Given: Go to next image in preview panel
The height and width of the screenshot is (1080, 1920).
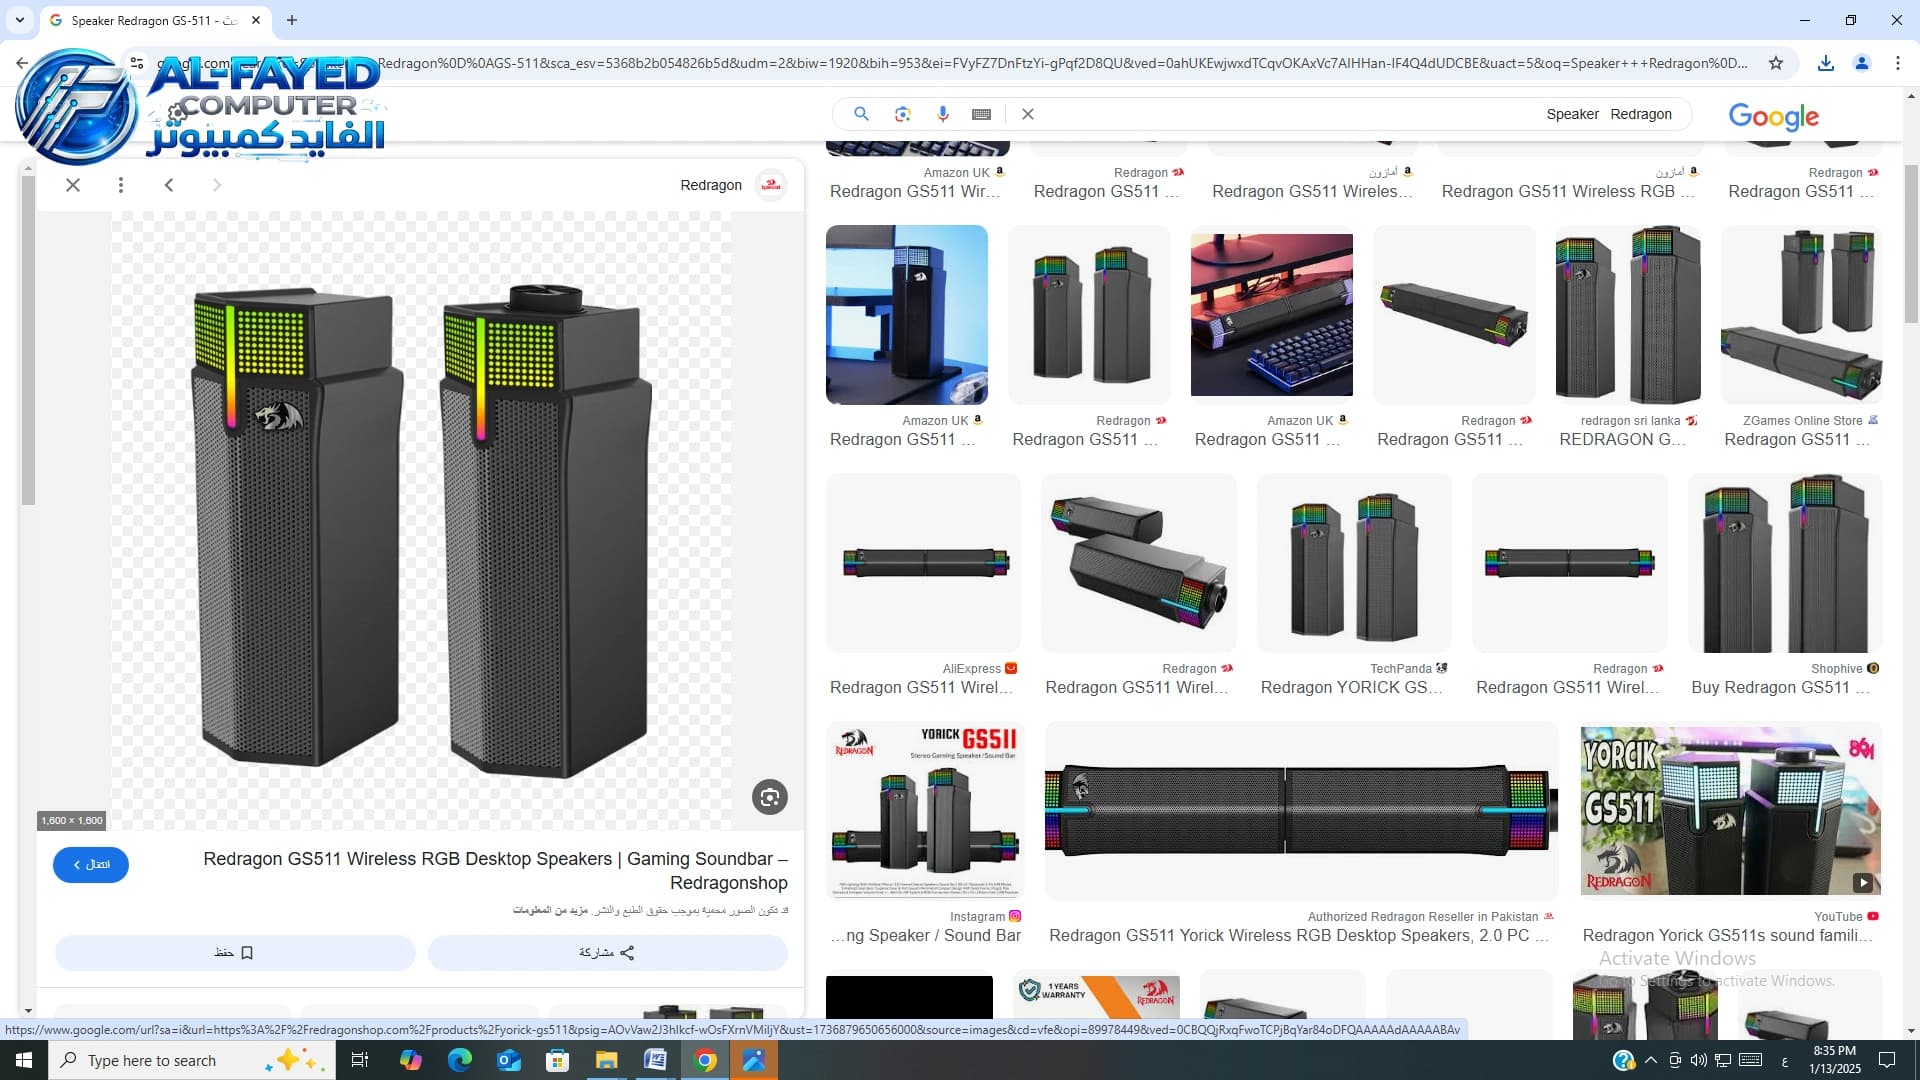Looking at the screenshot, I should coord(217,185).
